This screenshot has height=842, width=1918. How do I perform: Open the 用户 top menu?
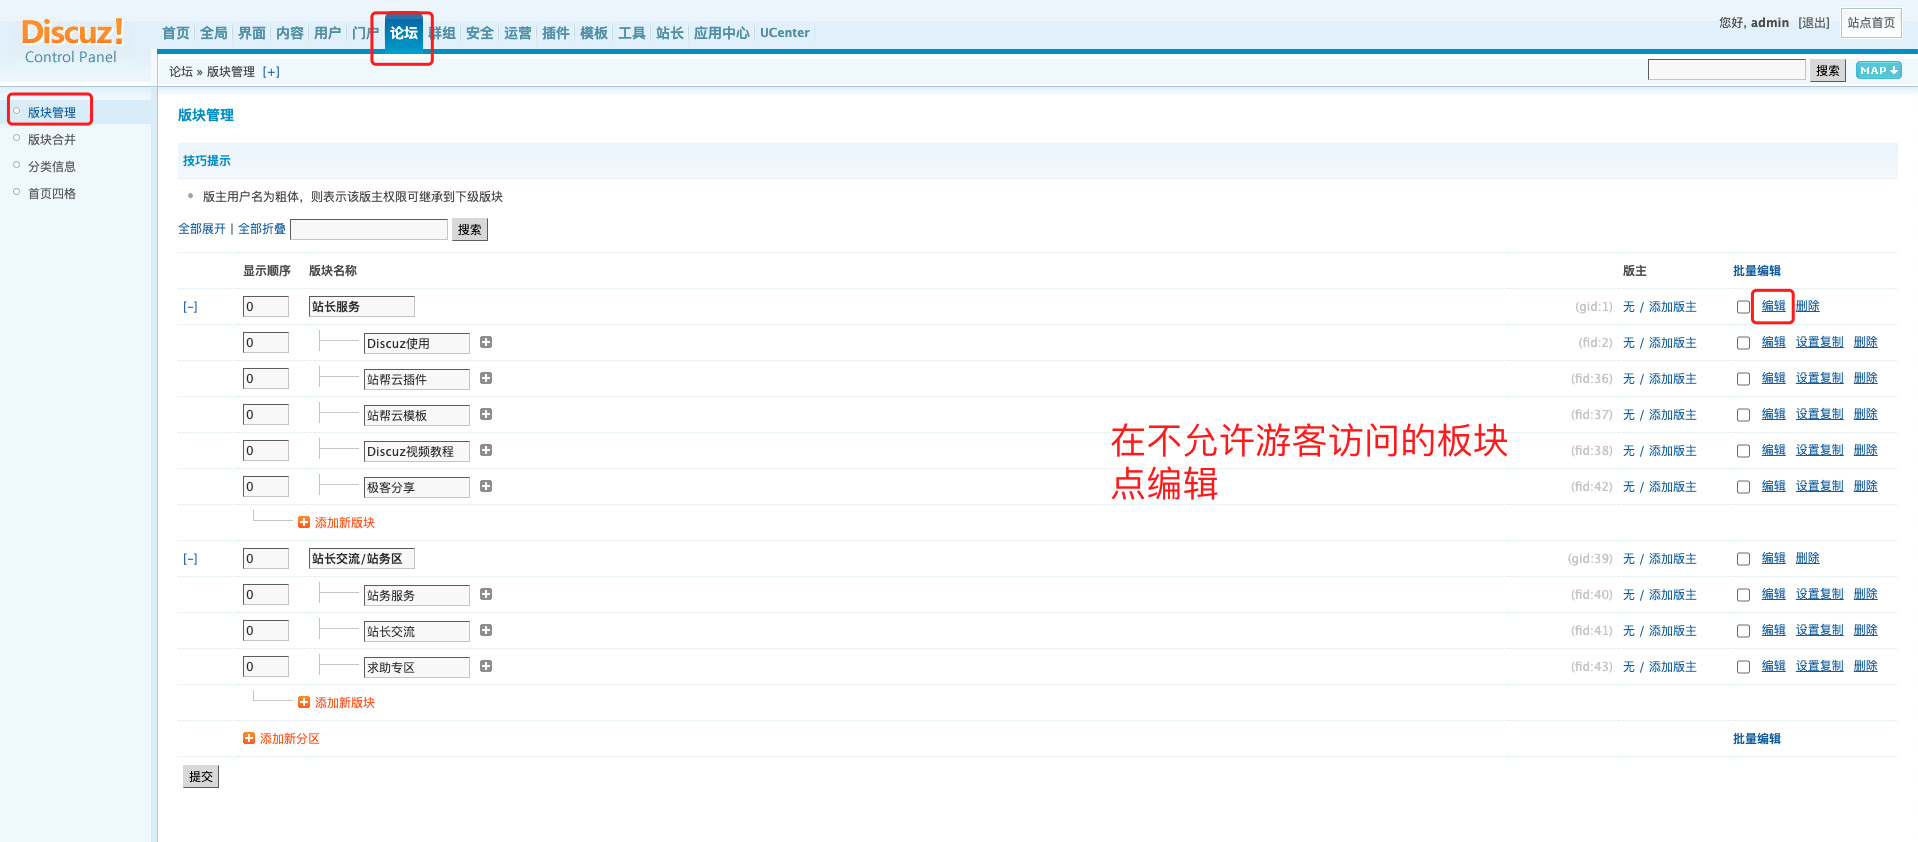pyautogui.click(x=327, y=33)
